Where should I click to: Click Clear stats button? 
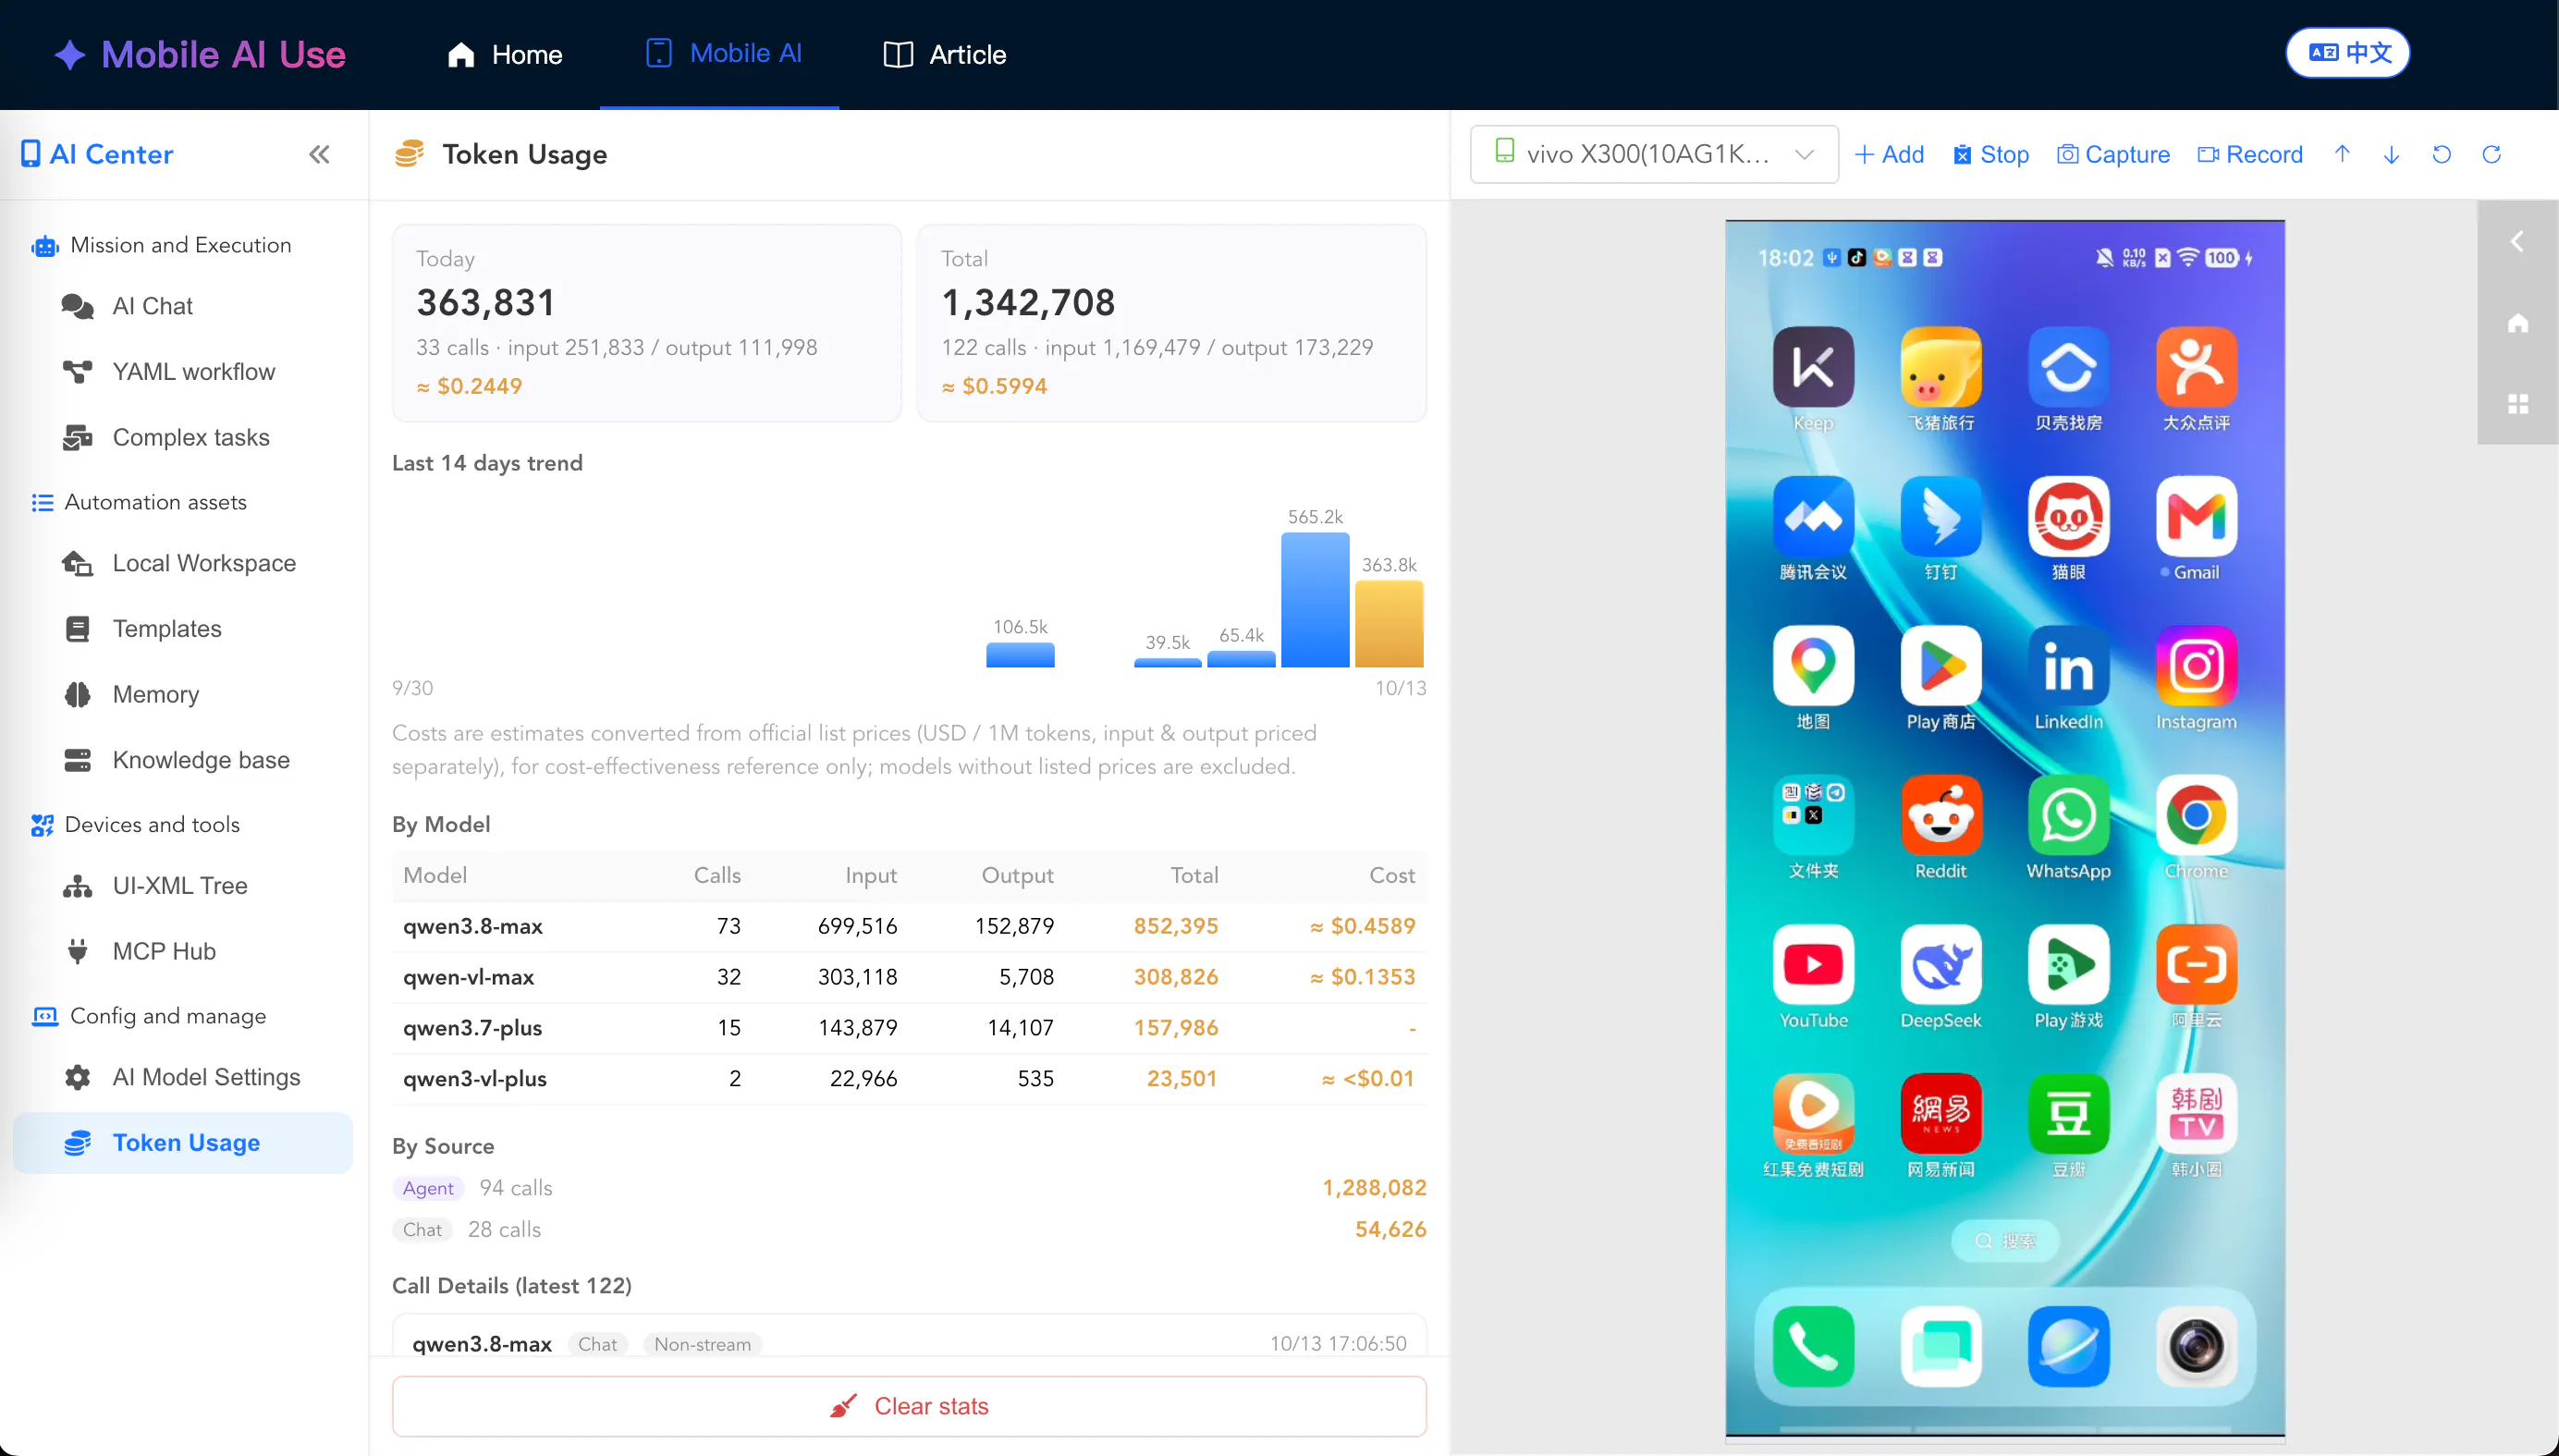[x=909, y=1406]
